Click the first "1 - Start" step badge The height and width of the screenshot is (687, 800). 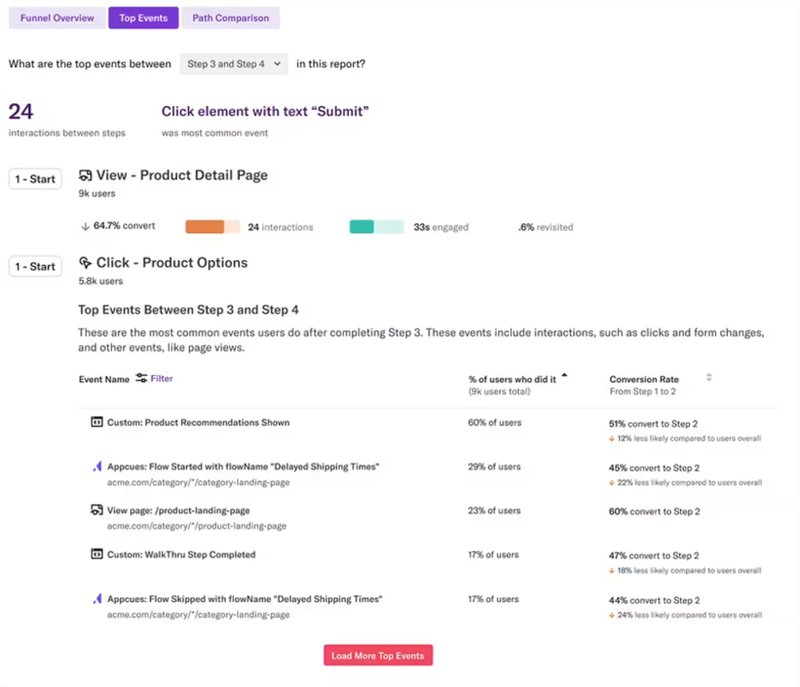pos(35,179)
